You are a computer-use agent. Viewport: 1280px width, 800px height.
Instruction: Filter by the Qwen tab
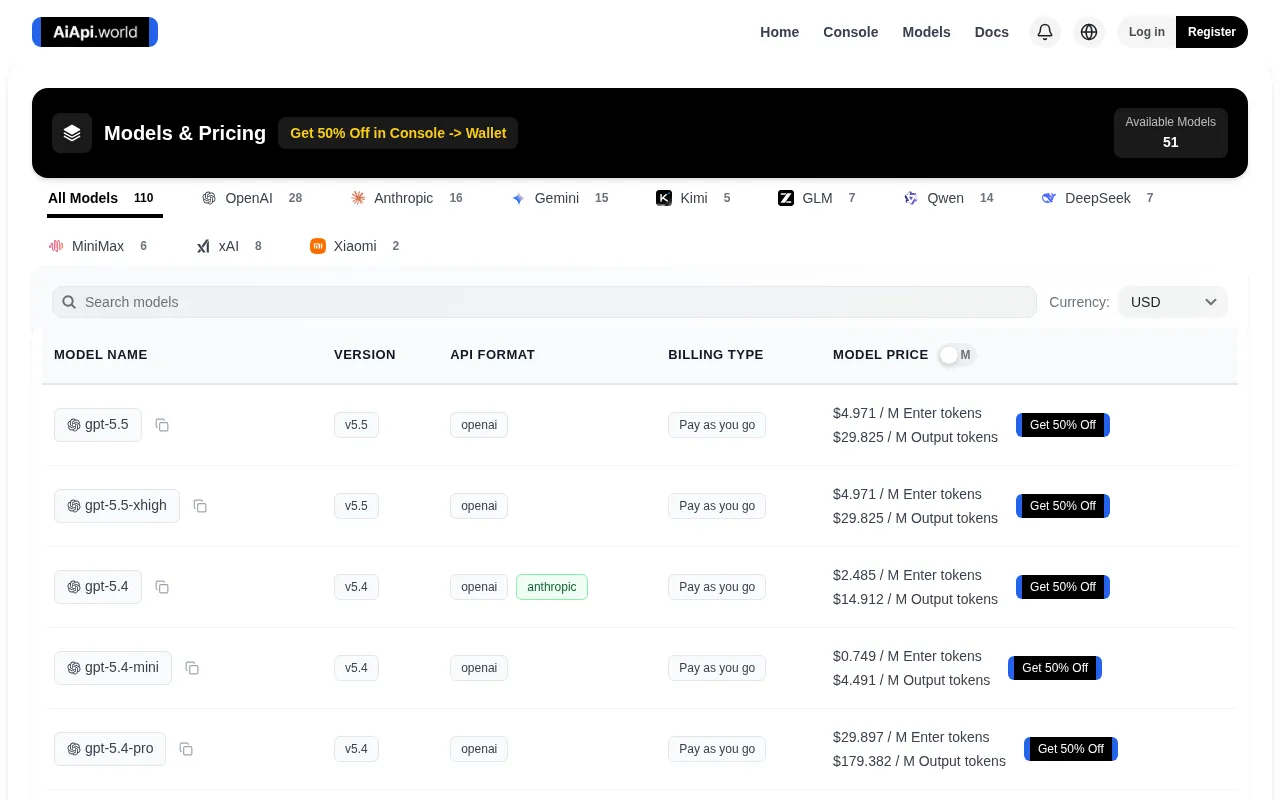(x=949, y=198)
